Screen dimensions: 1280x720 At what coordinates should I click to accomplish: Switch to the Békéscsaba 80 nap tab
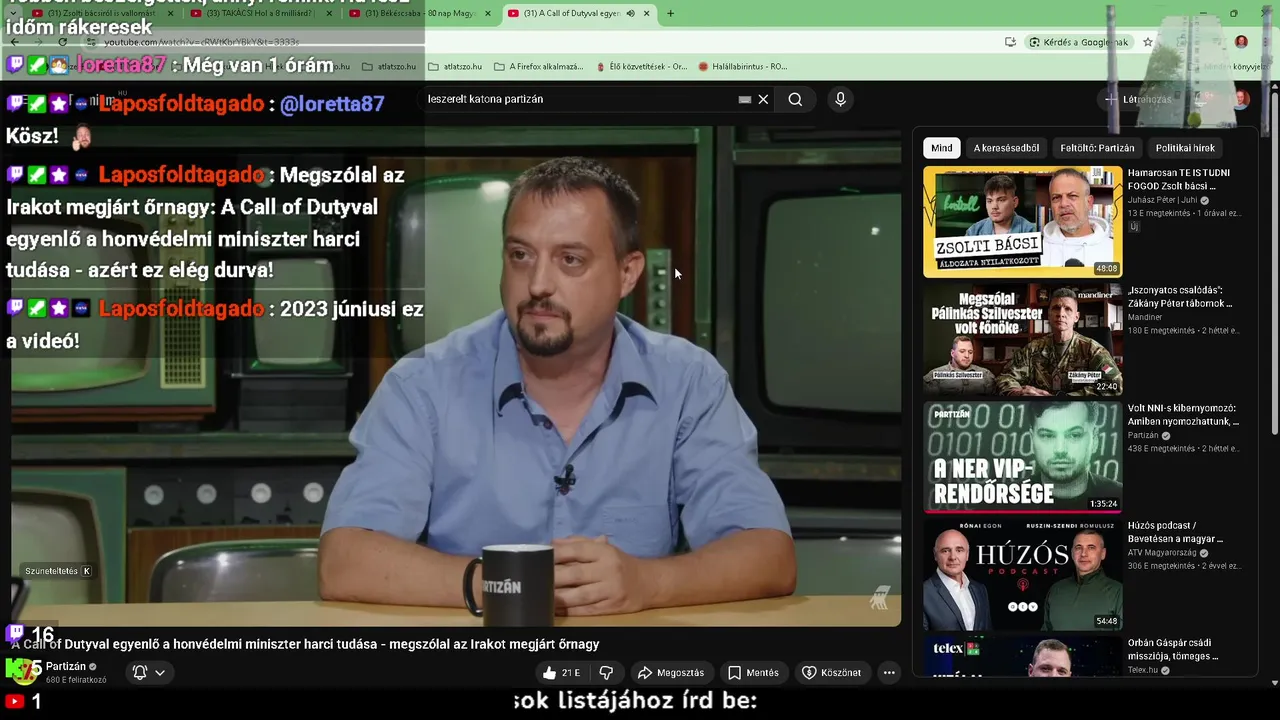418,13
